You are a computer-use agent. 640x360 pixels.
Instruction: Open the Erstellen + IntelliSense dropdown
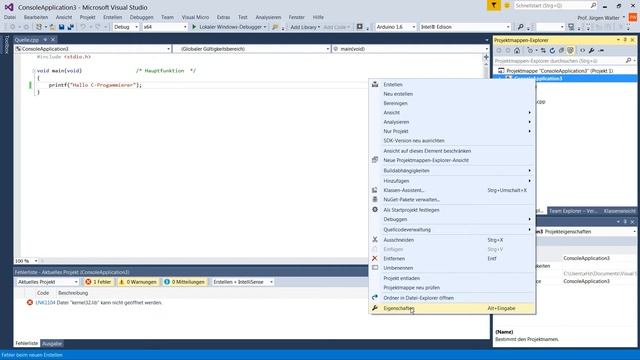(x=242, y=282)
